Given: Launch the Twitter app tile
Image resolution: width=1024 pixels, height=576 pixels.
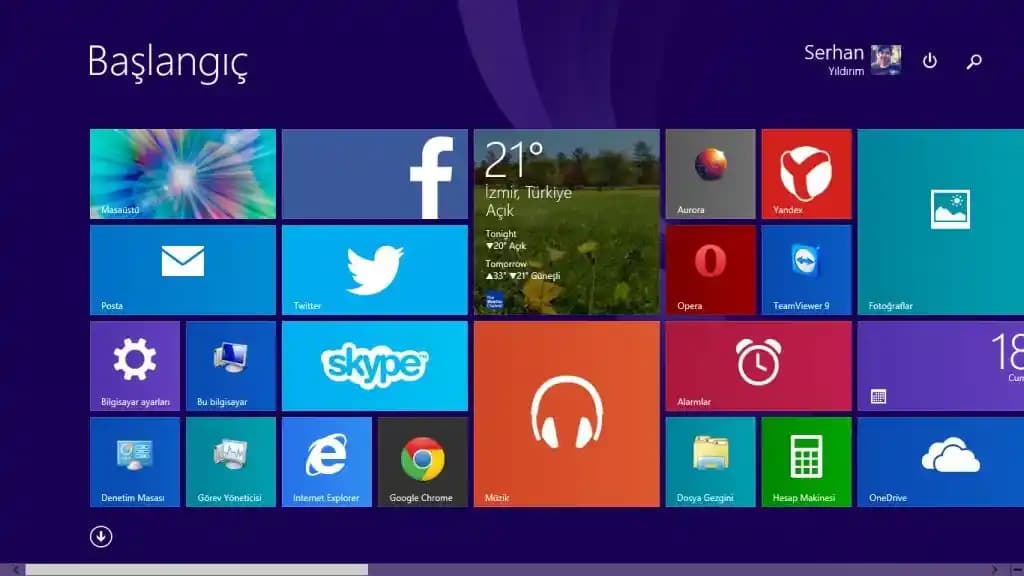Looking at the screenshot, I should (x=374, y=270).
